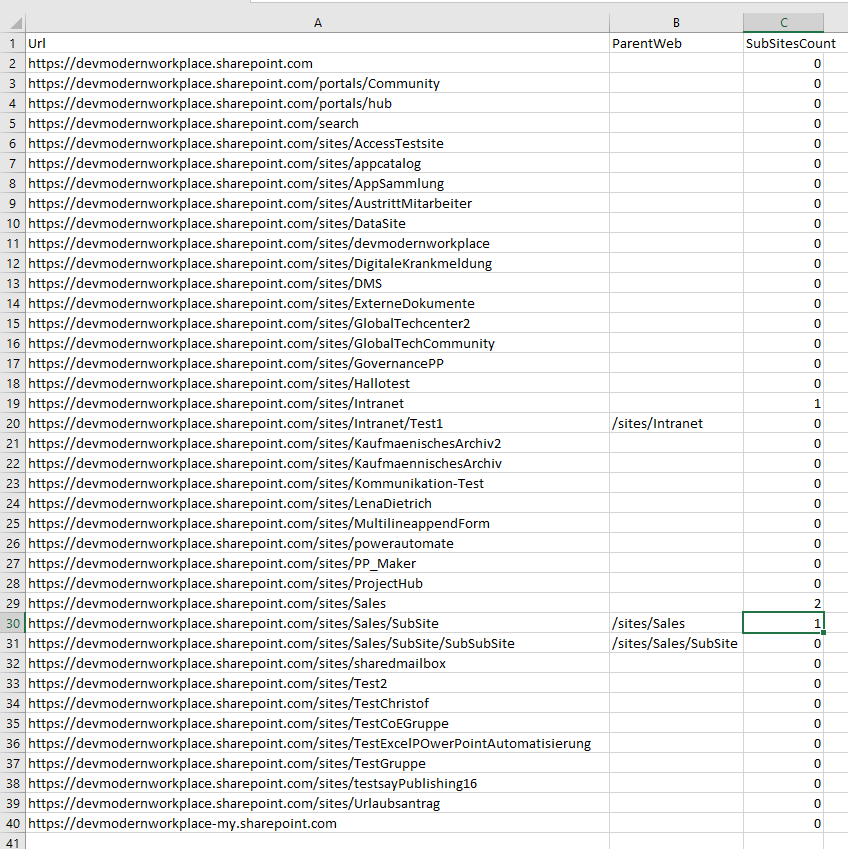Select the sites/ProjectHub URL cell
Viewport: 848px width, 849px height.
[317, 584]
